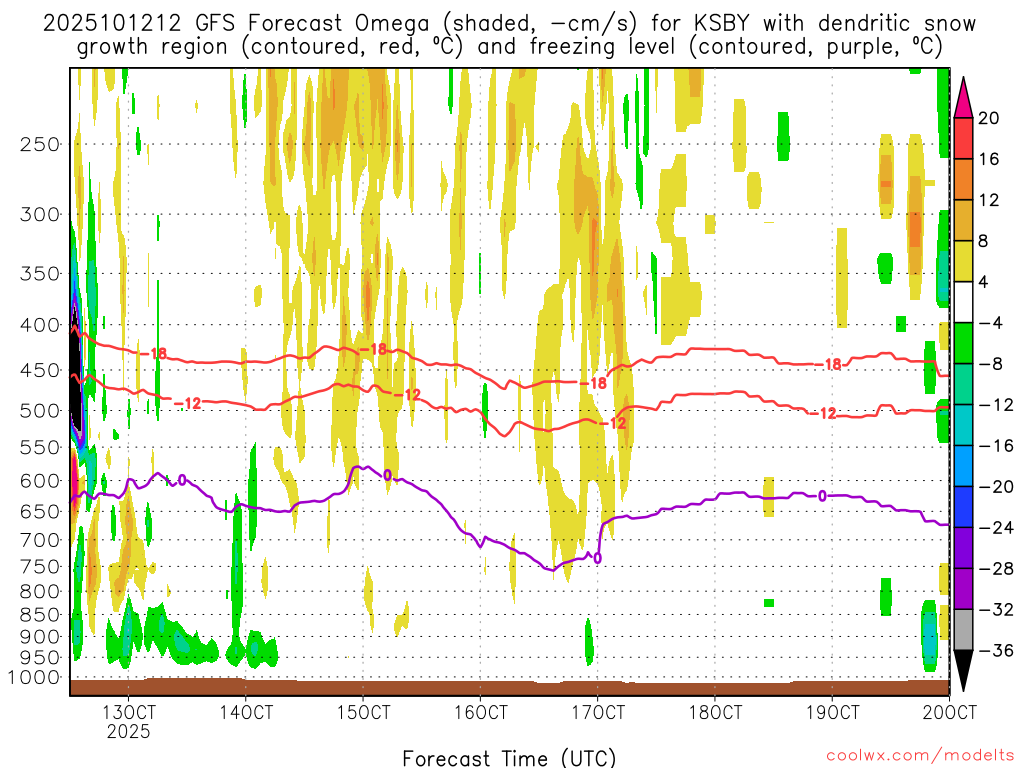This screenshot has width=1024, height=768.
Task: Click the 150CT time axis label
Action: pos(363,711)
